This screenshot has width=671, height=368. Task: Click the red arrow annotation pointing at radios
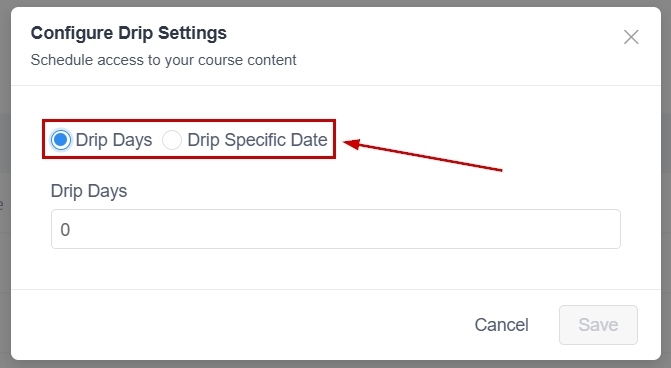[x=423, y=155]
